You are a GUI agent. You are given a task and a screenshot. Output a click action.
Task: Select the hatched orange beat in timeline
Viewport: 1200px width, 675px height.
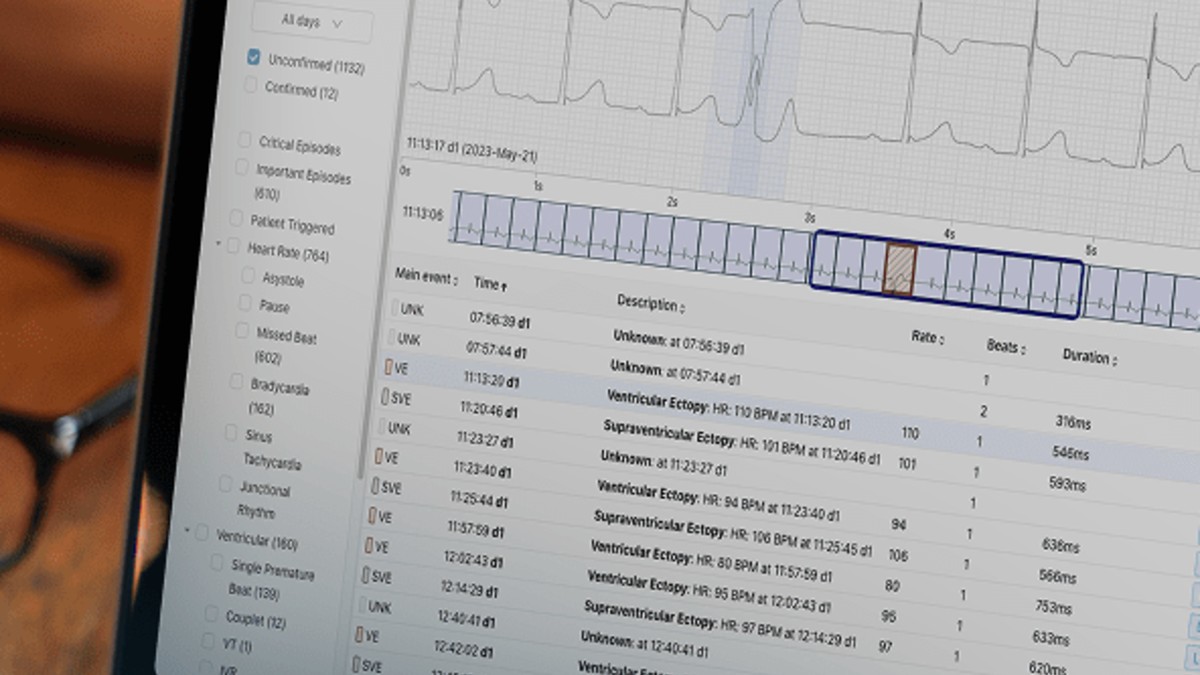tap(899, 270)
